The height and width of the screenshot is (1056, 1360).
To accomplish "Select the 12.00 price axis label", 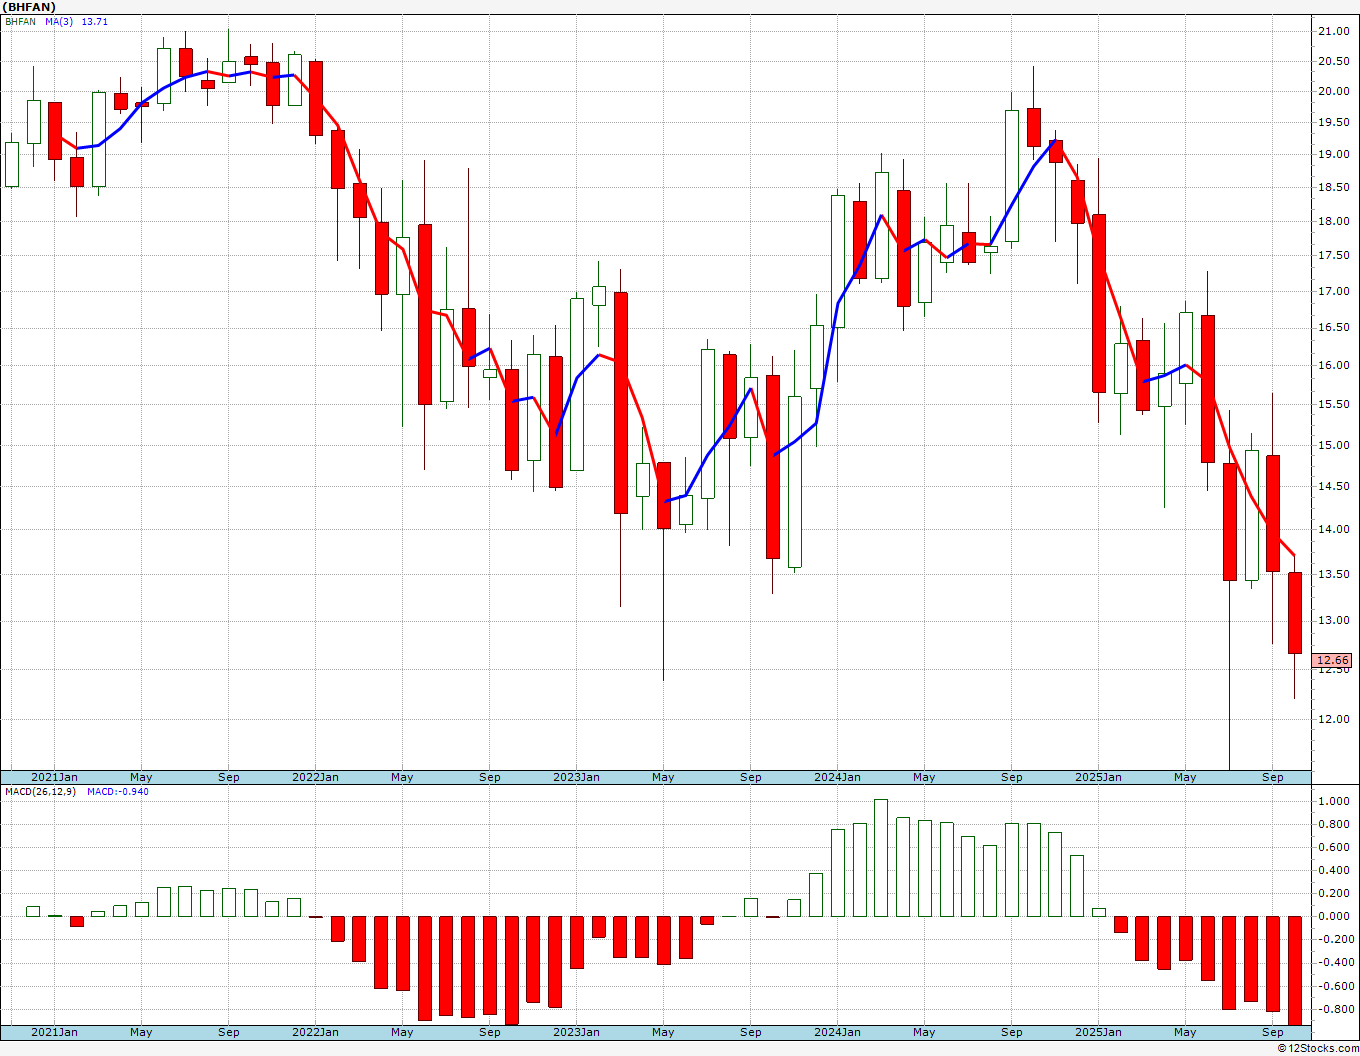I will point(1333,720).
